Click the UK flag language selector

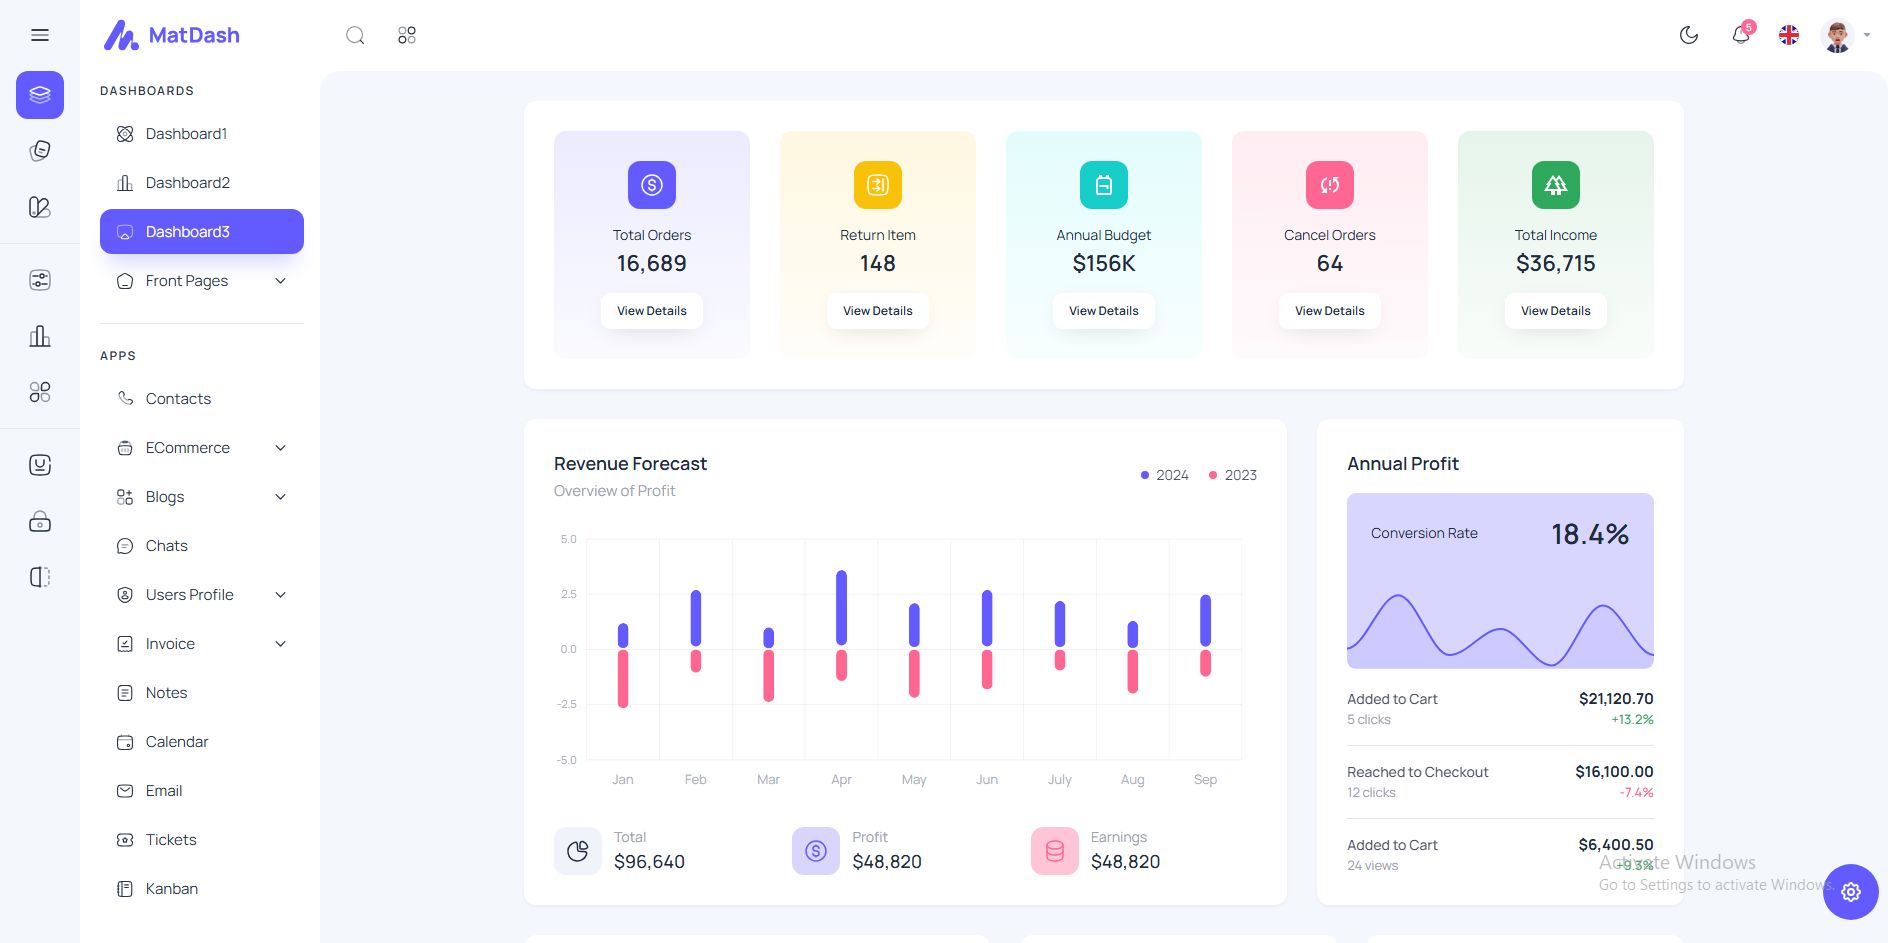point(1789,36)
